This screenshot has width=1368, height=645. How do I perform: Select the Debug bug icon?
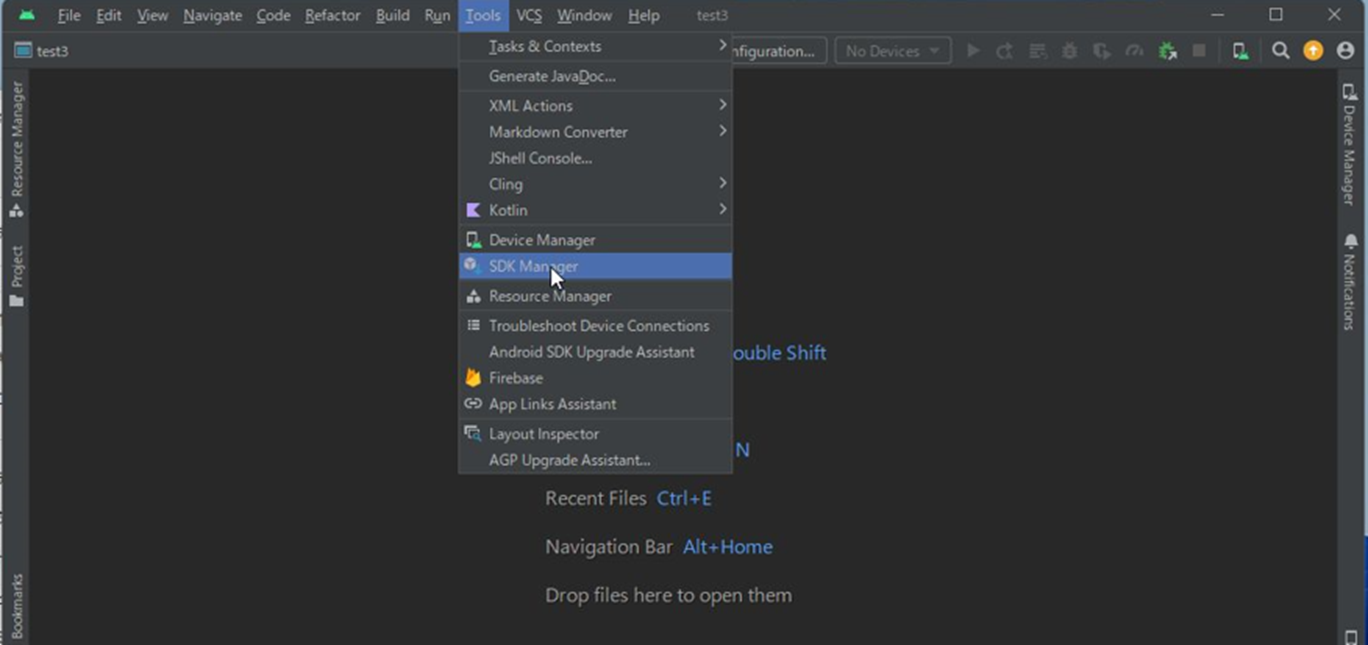point(1070,50)
